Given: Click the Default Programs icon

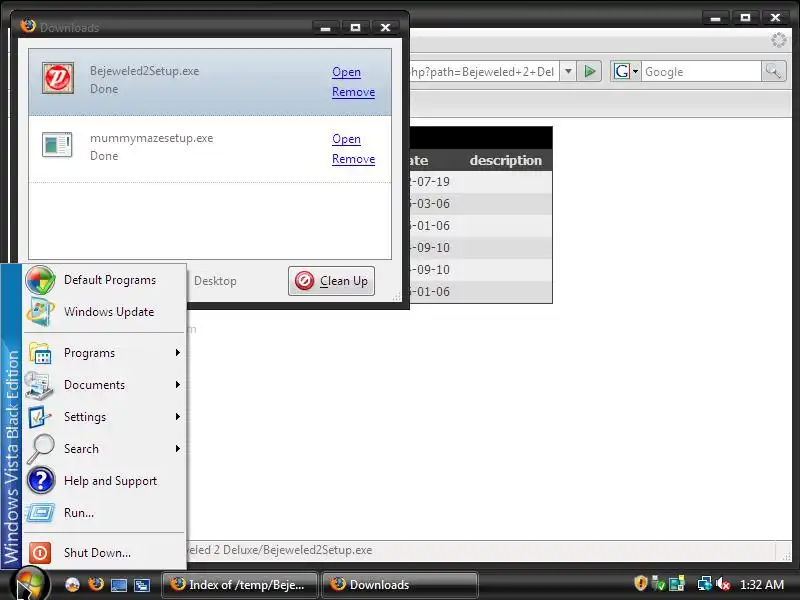Looking at the screenshot, I should click(40, 280).
